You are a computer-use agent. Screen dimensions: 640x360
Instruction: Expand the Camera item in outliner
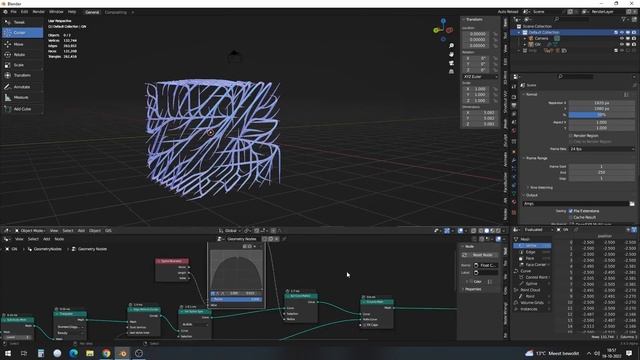[525, 38]
